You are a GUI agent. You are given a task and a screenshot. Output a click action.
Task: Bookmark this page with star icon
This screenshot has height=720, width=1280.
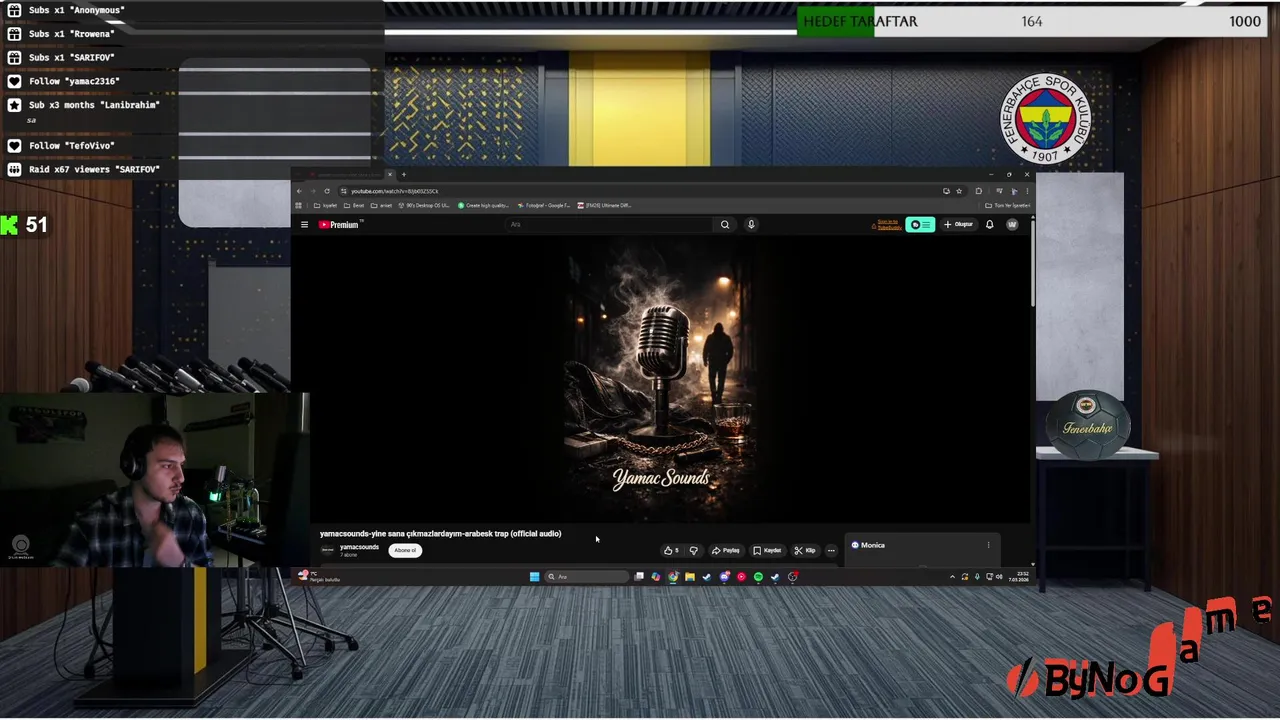(959, 191)
